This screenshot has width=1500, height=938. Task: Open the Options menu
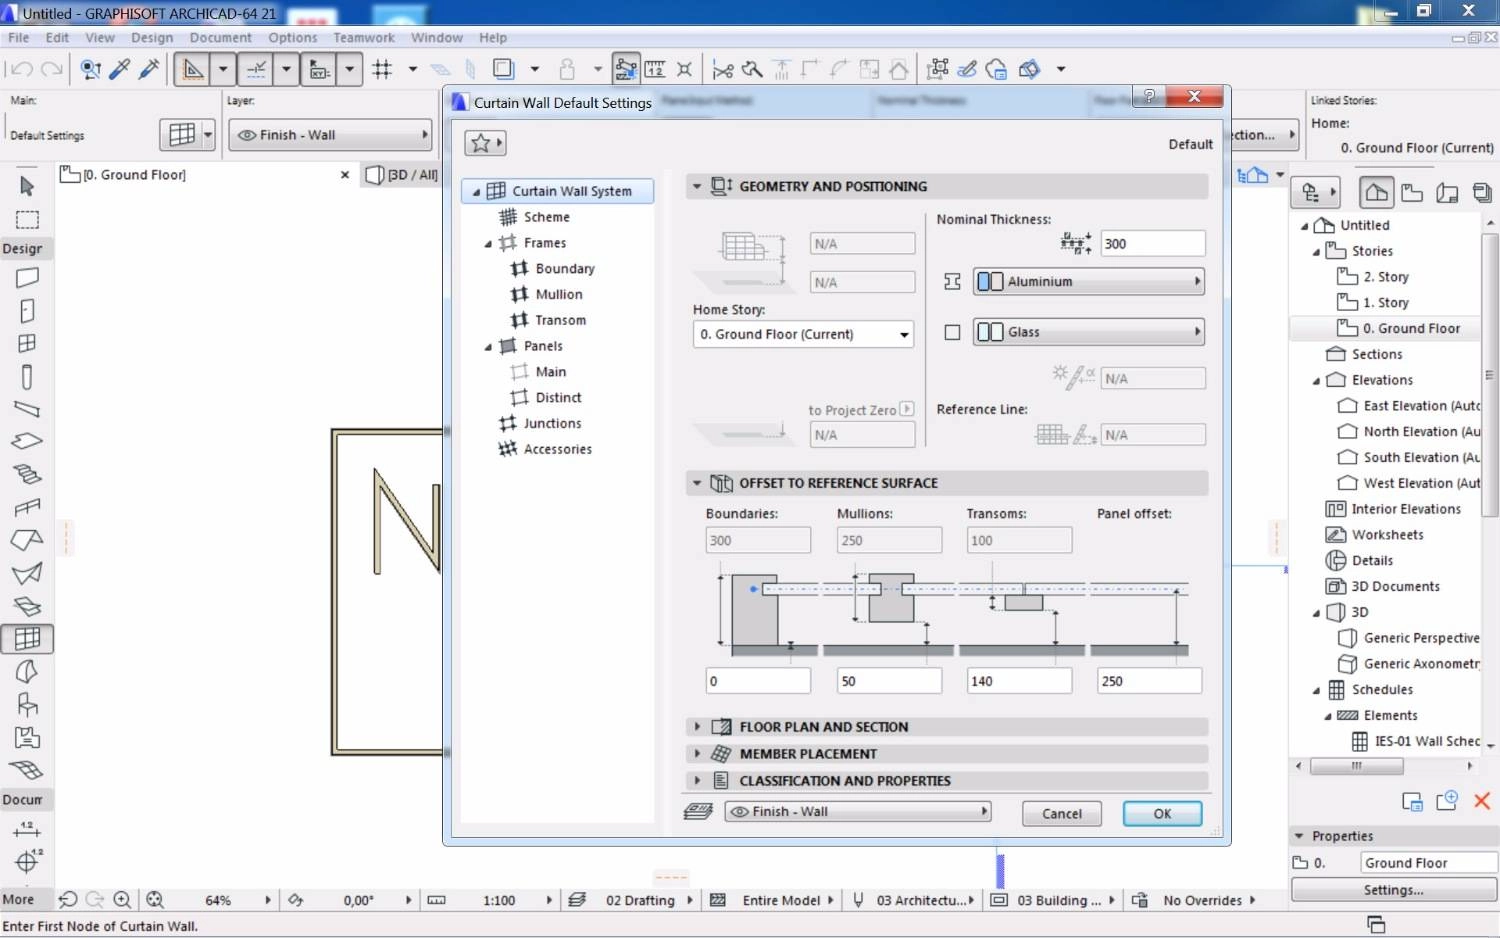pos(292,38)
